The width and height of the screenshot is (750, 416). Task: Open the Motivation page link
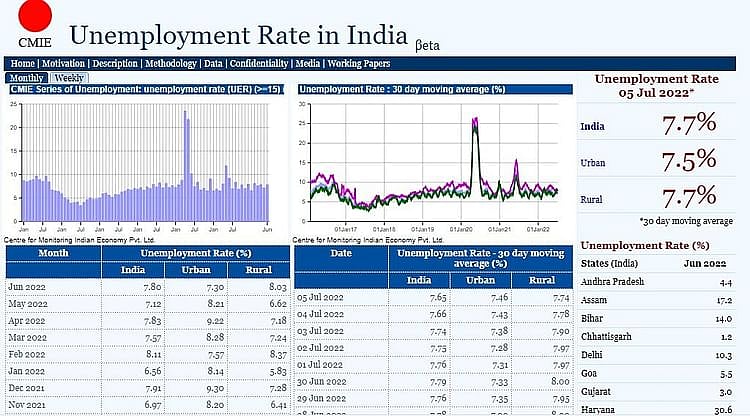point(63,64)
